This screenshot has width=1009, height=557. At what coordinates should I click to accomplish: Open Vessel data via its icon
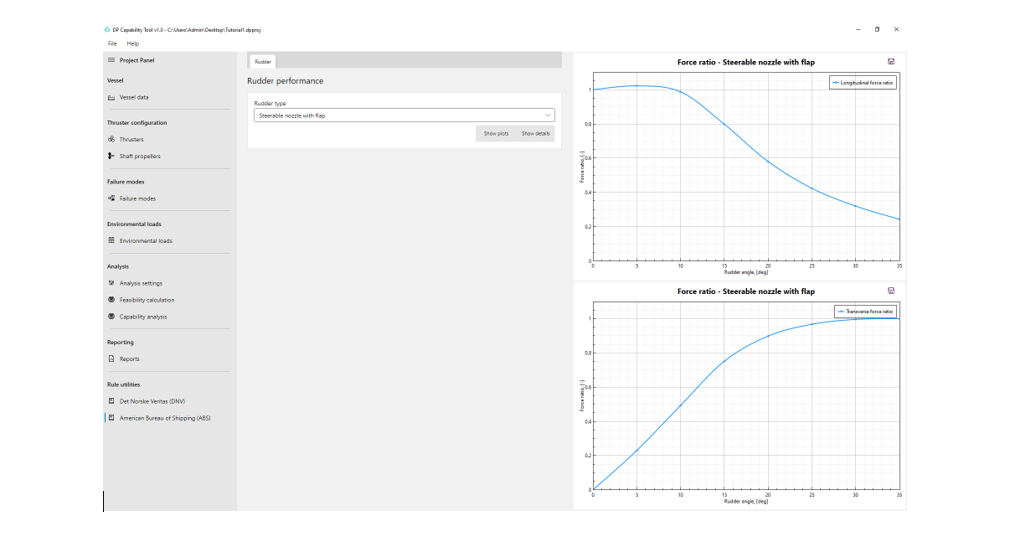coord(111,97)
